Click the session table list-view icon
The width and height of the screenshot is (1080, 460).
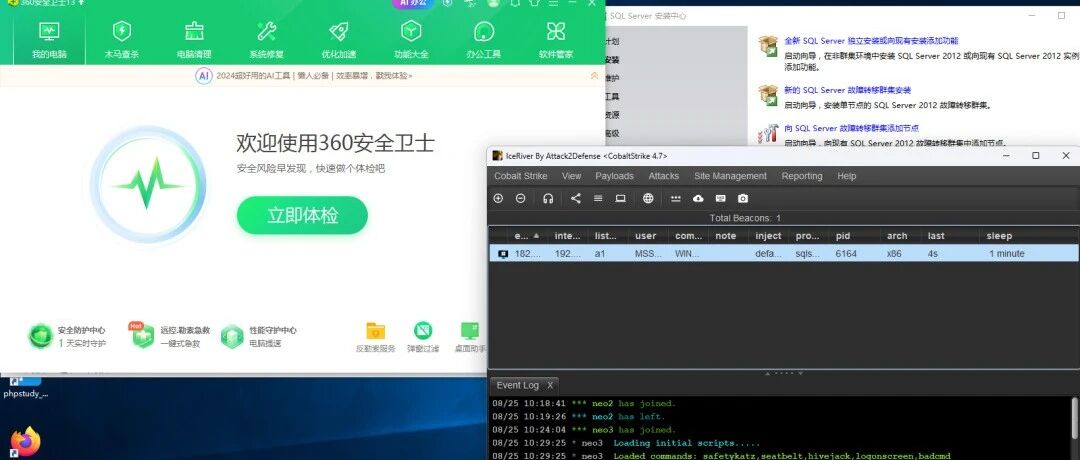pyautogui.click(x=598, y=198)
